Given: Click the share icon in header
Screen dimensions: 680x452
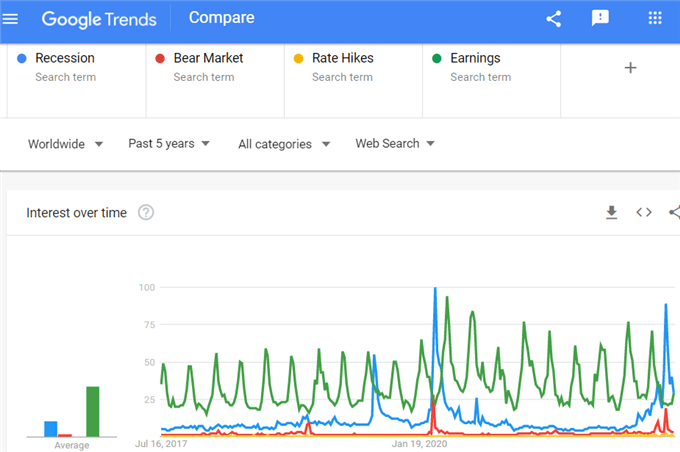Looking at the screenshot, I should [x=554, y=19].
